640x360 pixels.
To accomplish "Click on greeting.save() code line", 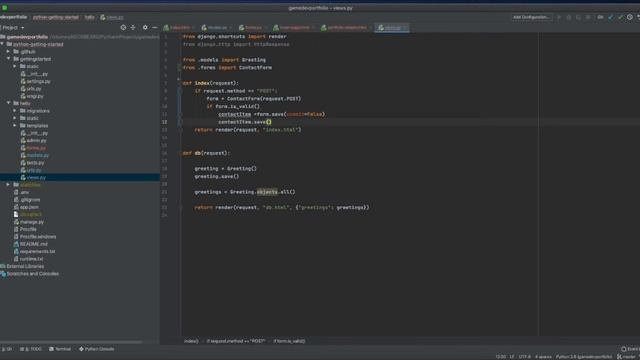I will point(217,176).
